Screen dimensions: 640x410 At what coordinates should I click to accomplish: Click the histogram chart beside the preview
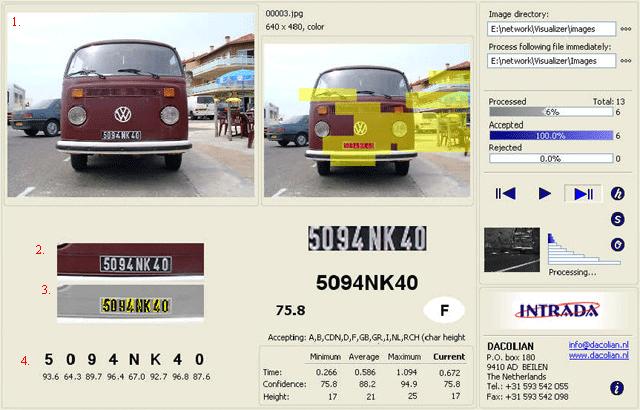pos(584,249)
